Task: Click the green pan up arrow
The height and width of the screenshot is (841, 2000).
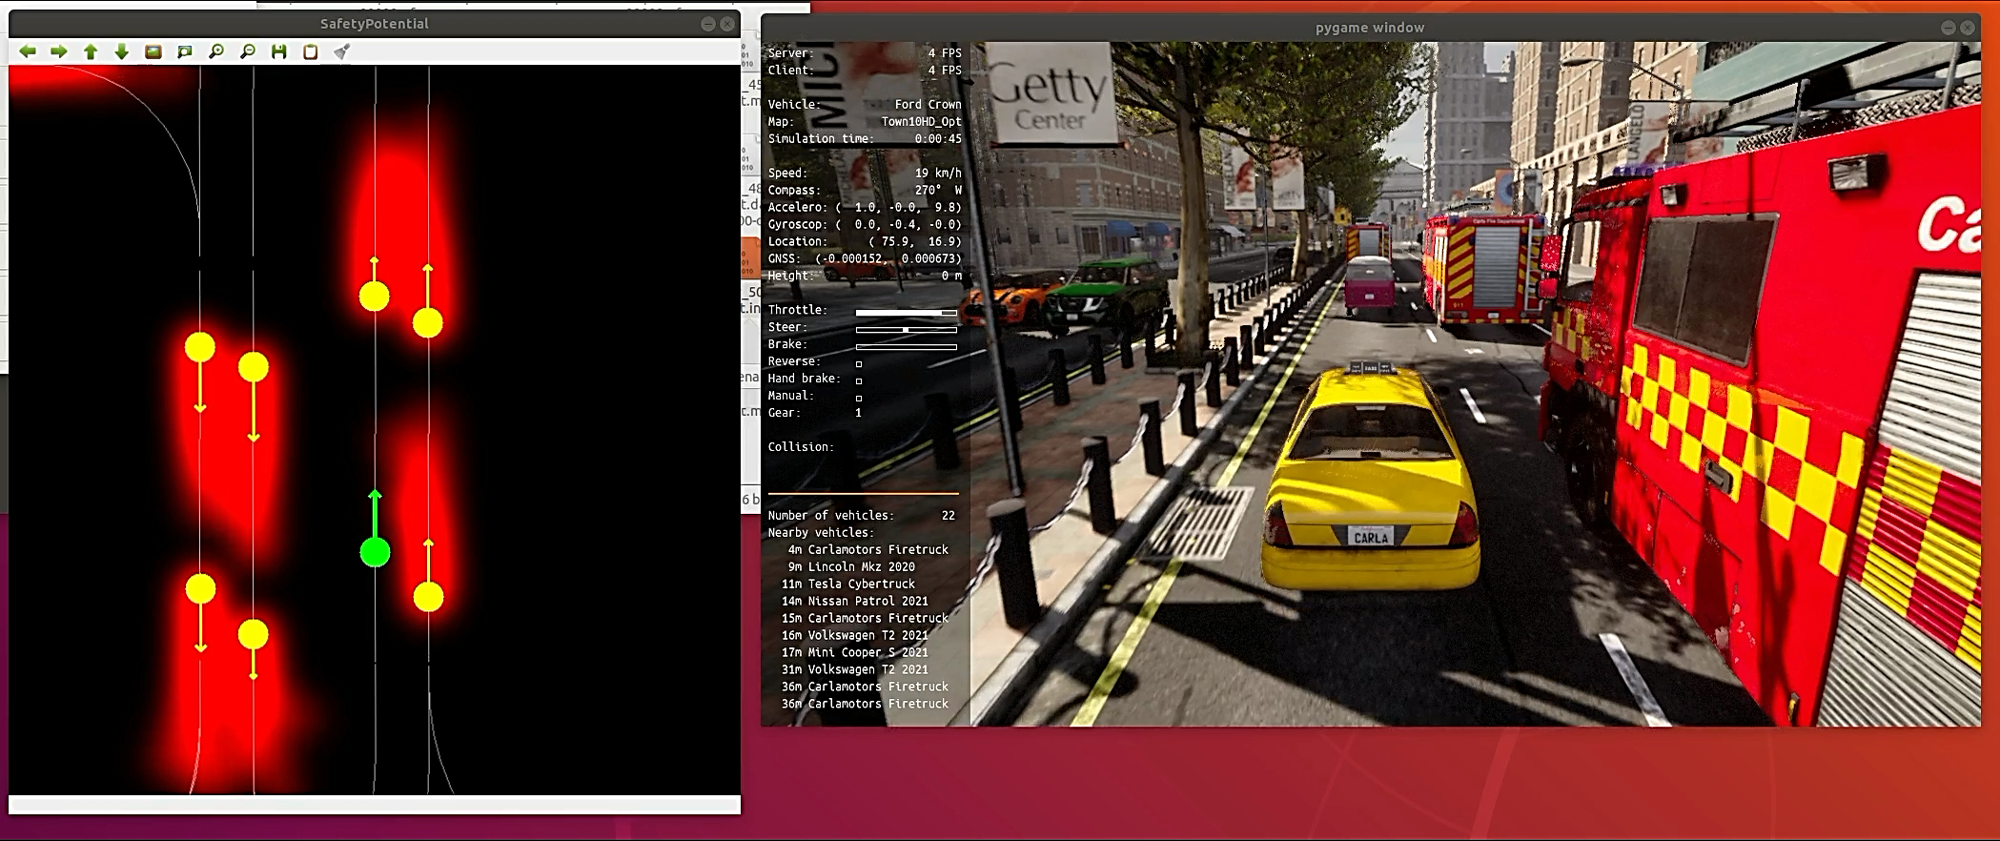Action: (x=91, y=51)
